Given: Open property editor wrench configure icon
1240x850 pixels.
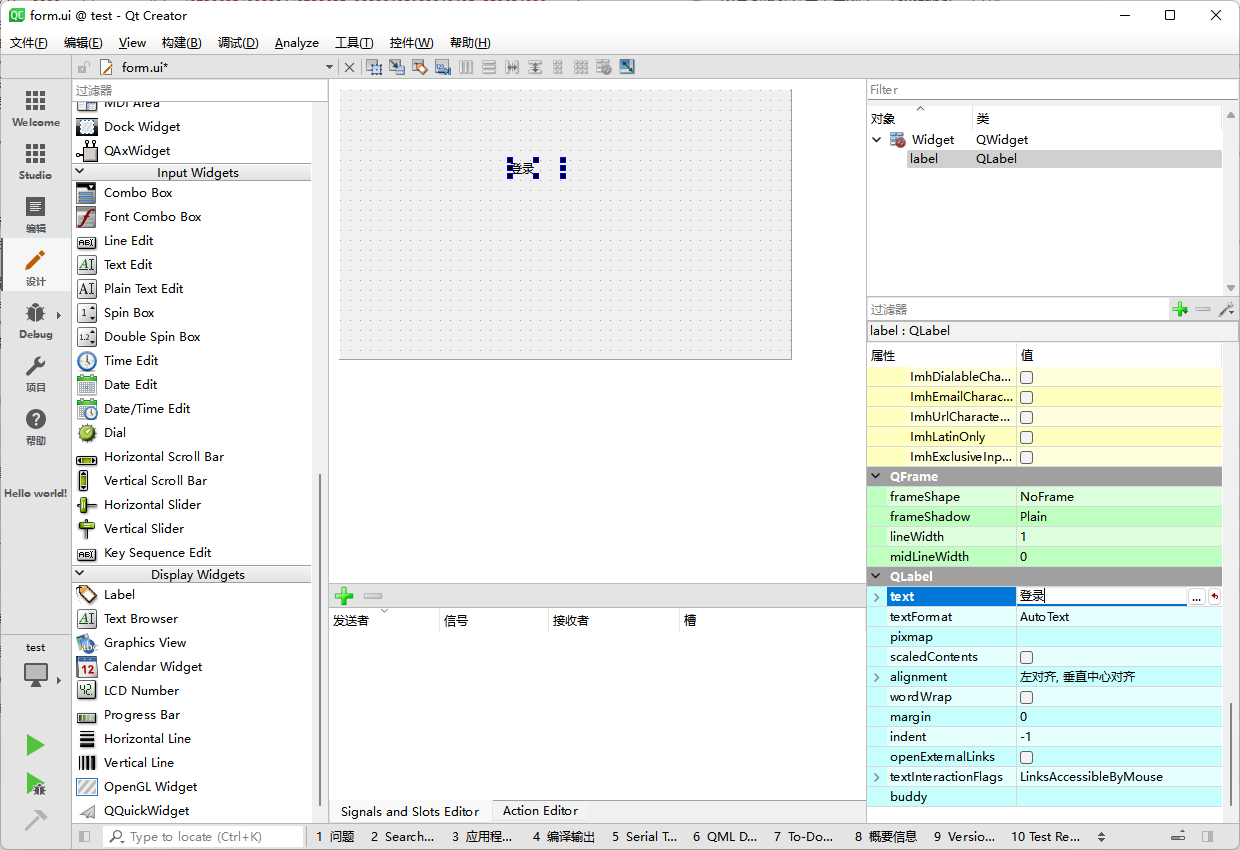Looking at the screenshot, I should pyautogui.click(x=1226, y=310).
